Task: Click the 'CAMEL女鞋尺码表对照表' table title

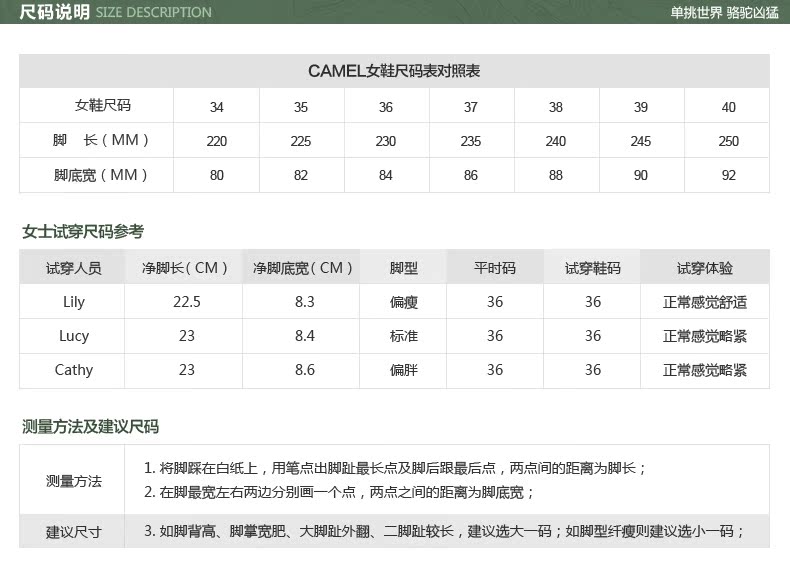Action: pyautogui.click(x=394, y=71)
